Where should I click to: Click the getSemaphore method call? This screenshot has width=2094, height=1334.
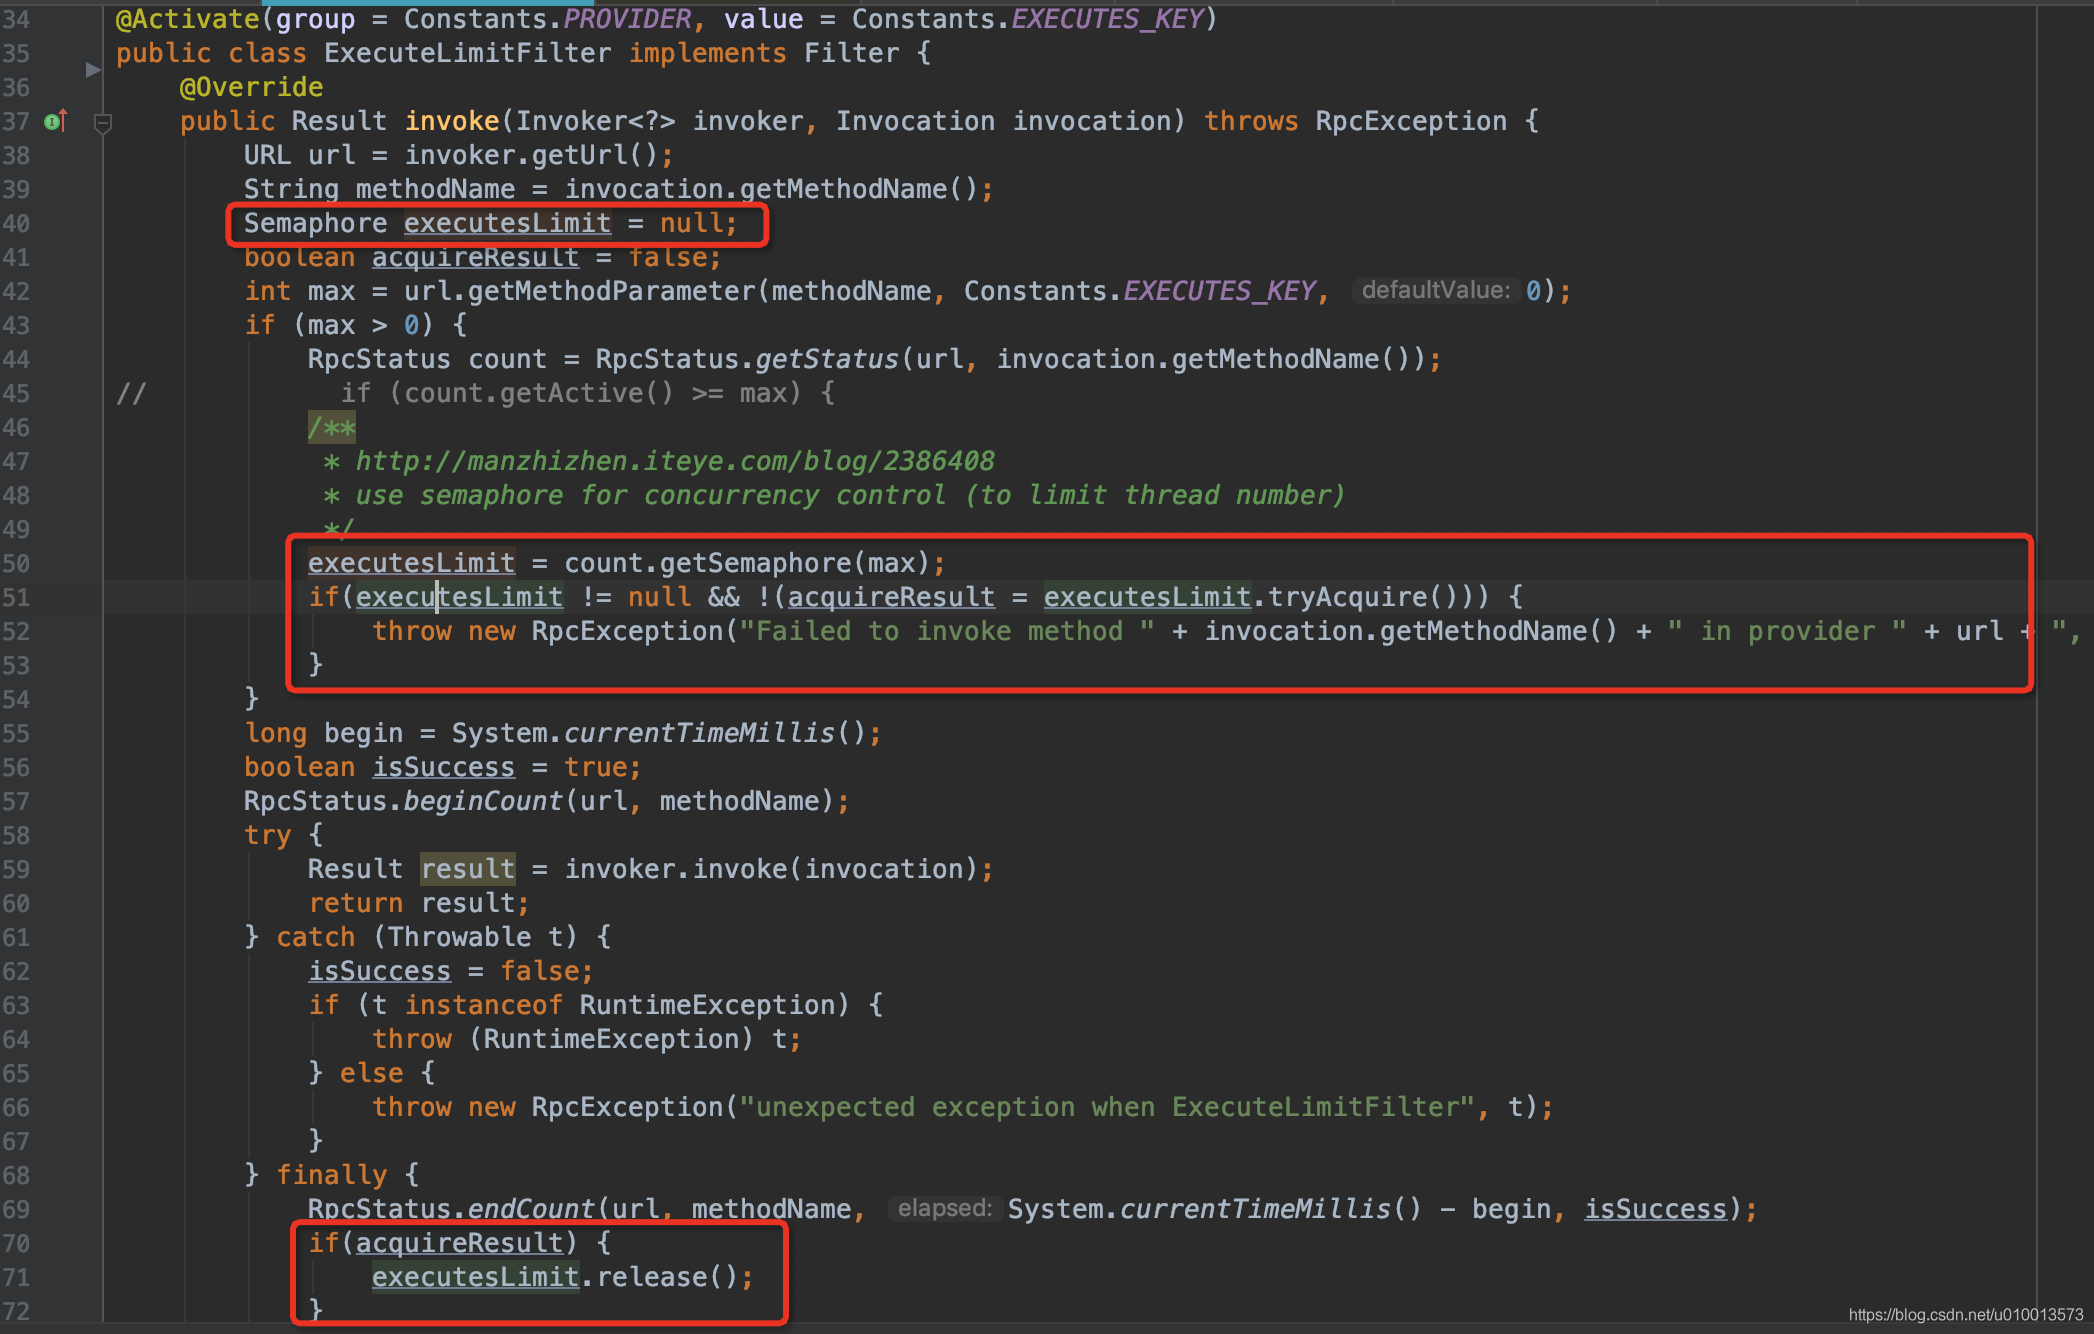755,563
